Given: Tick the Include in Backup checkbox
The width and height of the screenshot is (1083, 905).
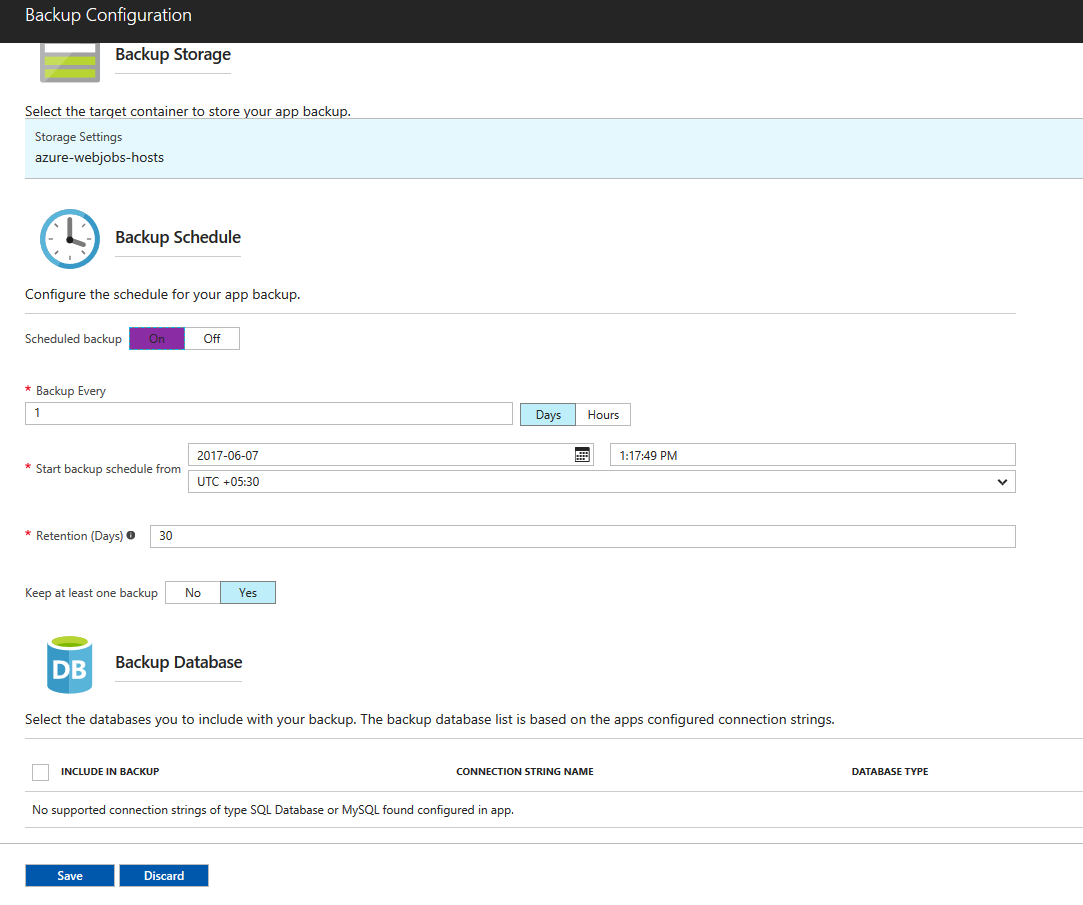Looking at the screenshot, I should [x=41, y=772].
